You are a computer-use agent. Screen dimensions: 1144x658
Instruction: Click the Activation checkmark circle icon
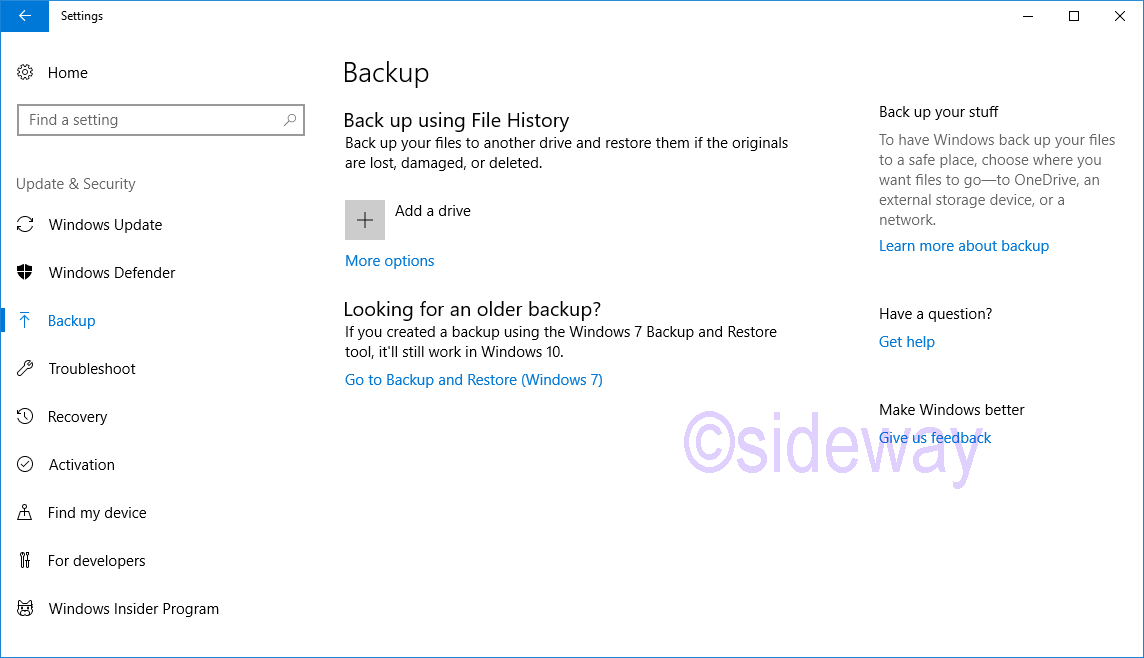tap(26, 465)
